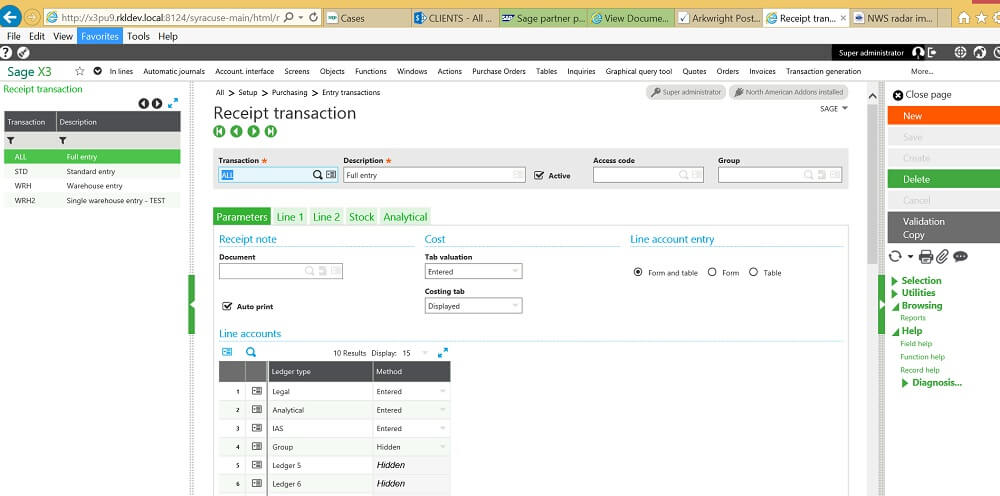
Task: Refresh the page using circular arrows icon
Action: (895, 256)
